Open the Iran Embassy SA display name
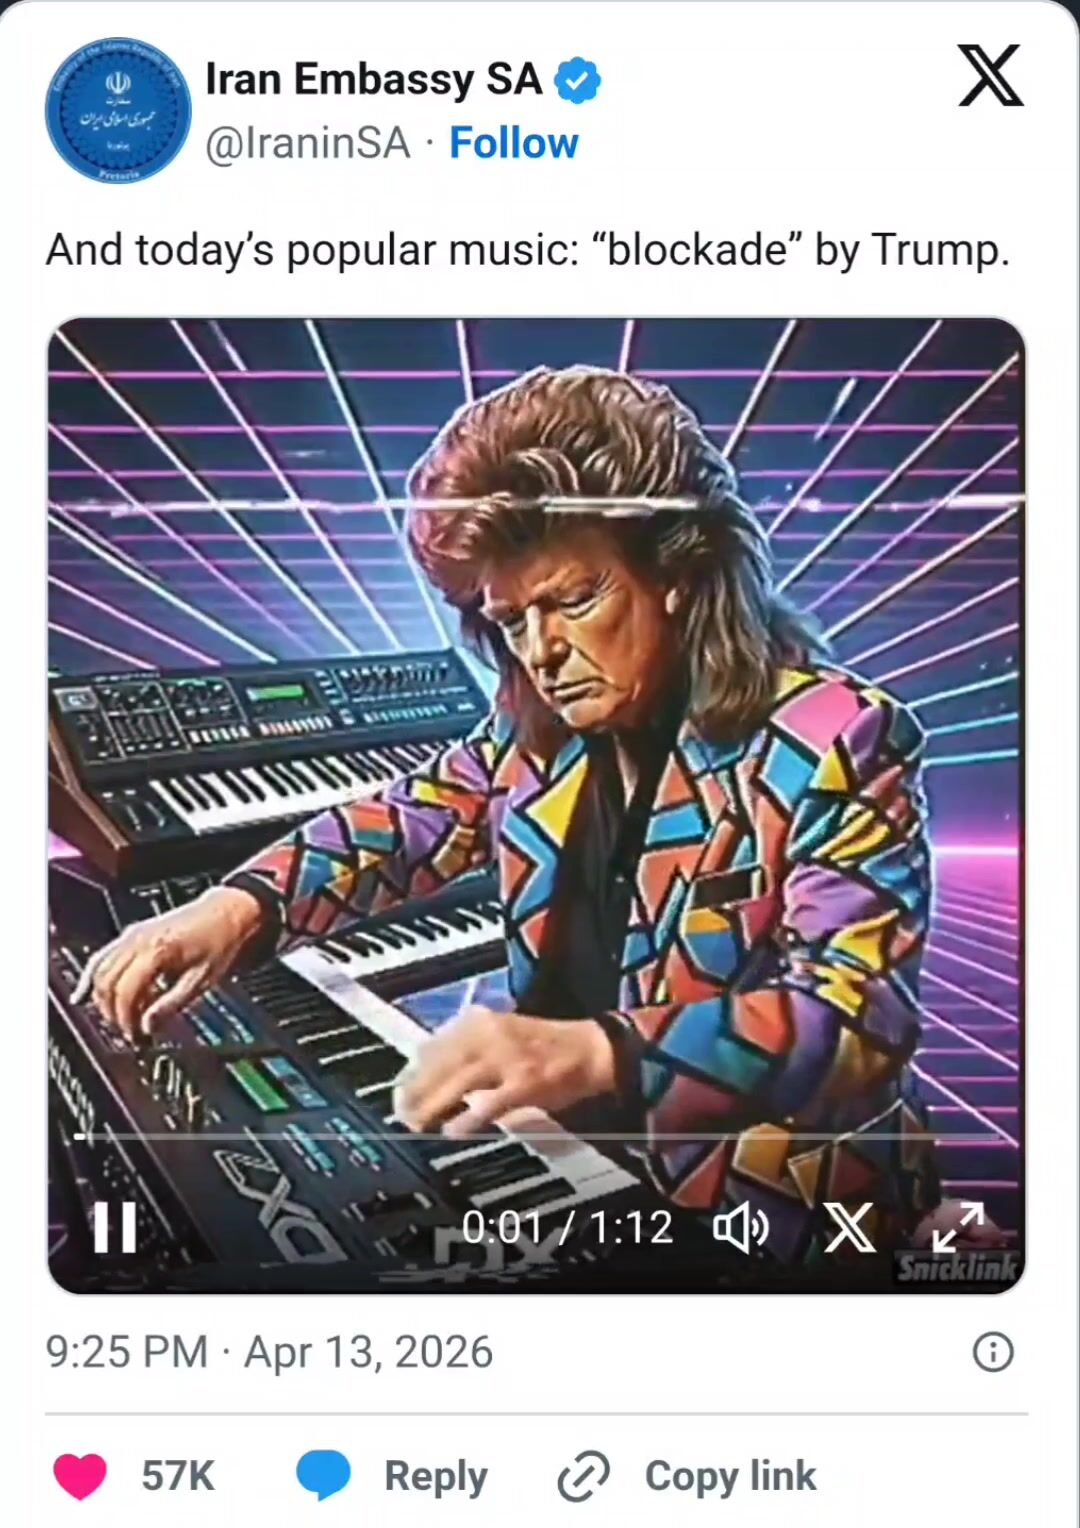 373,79
